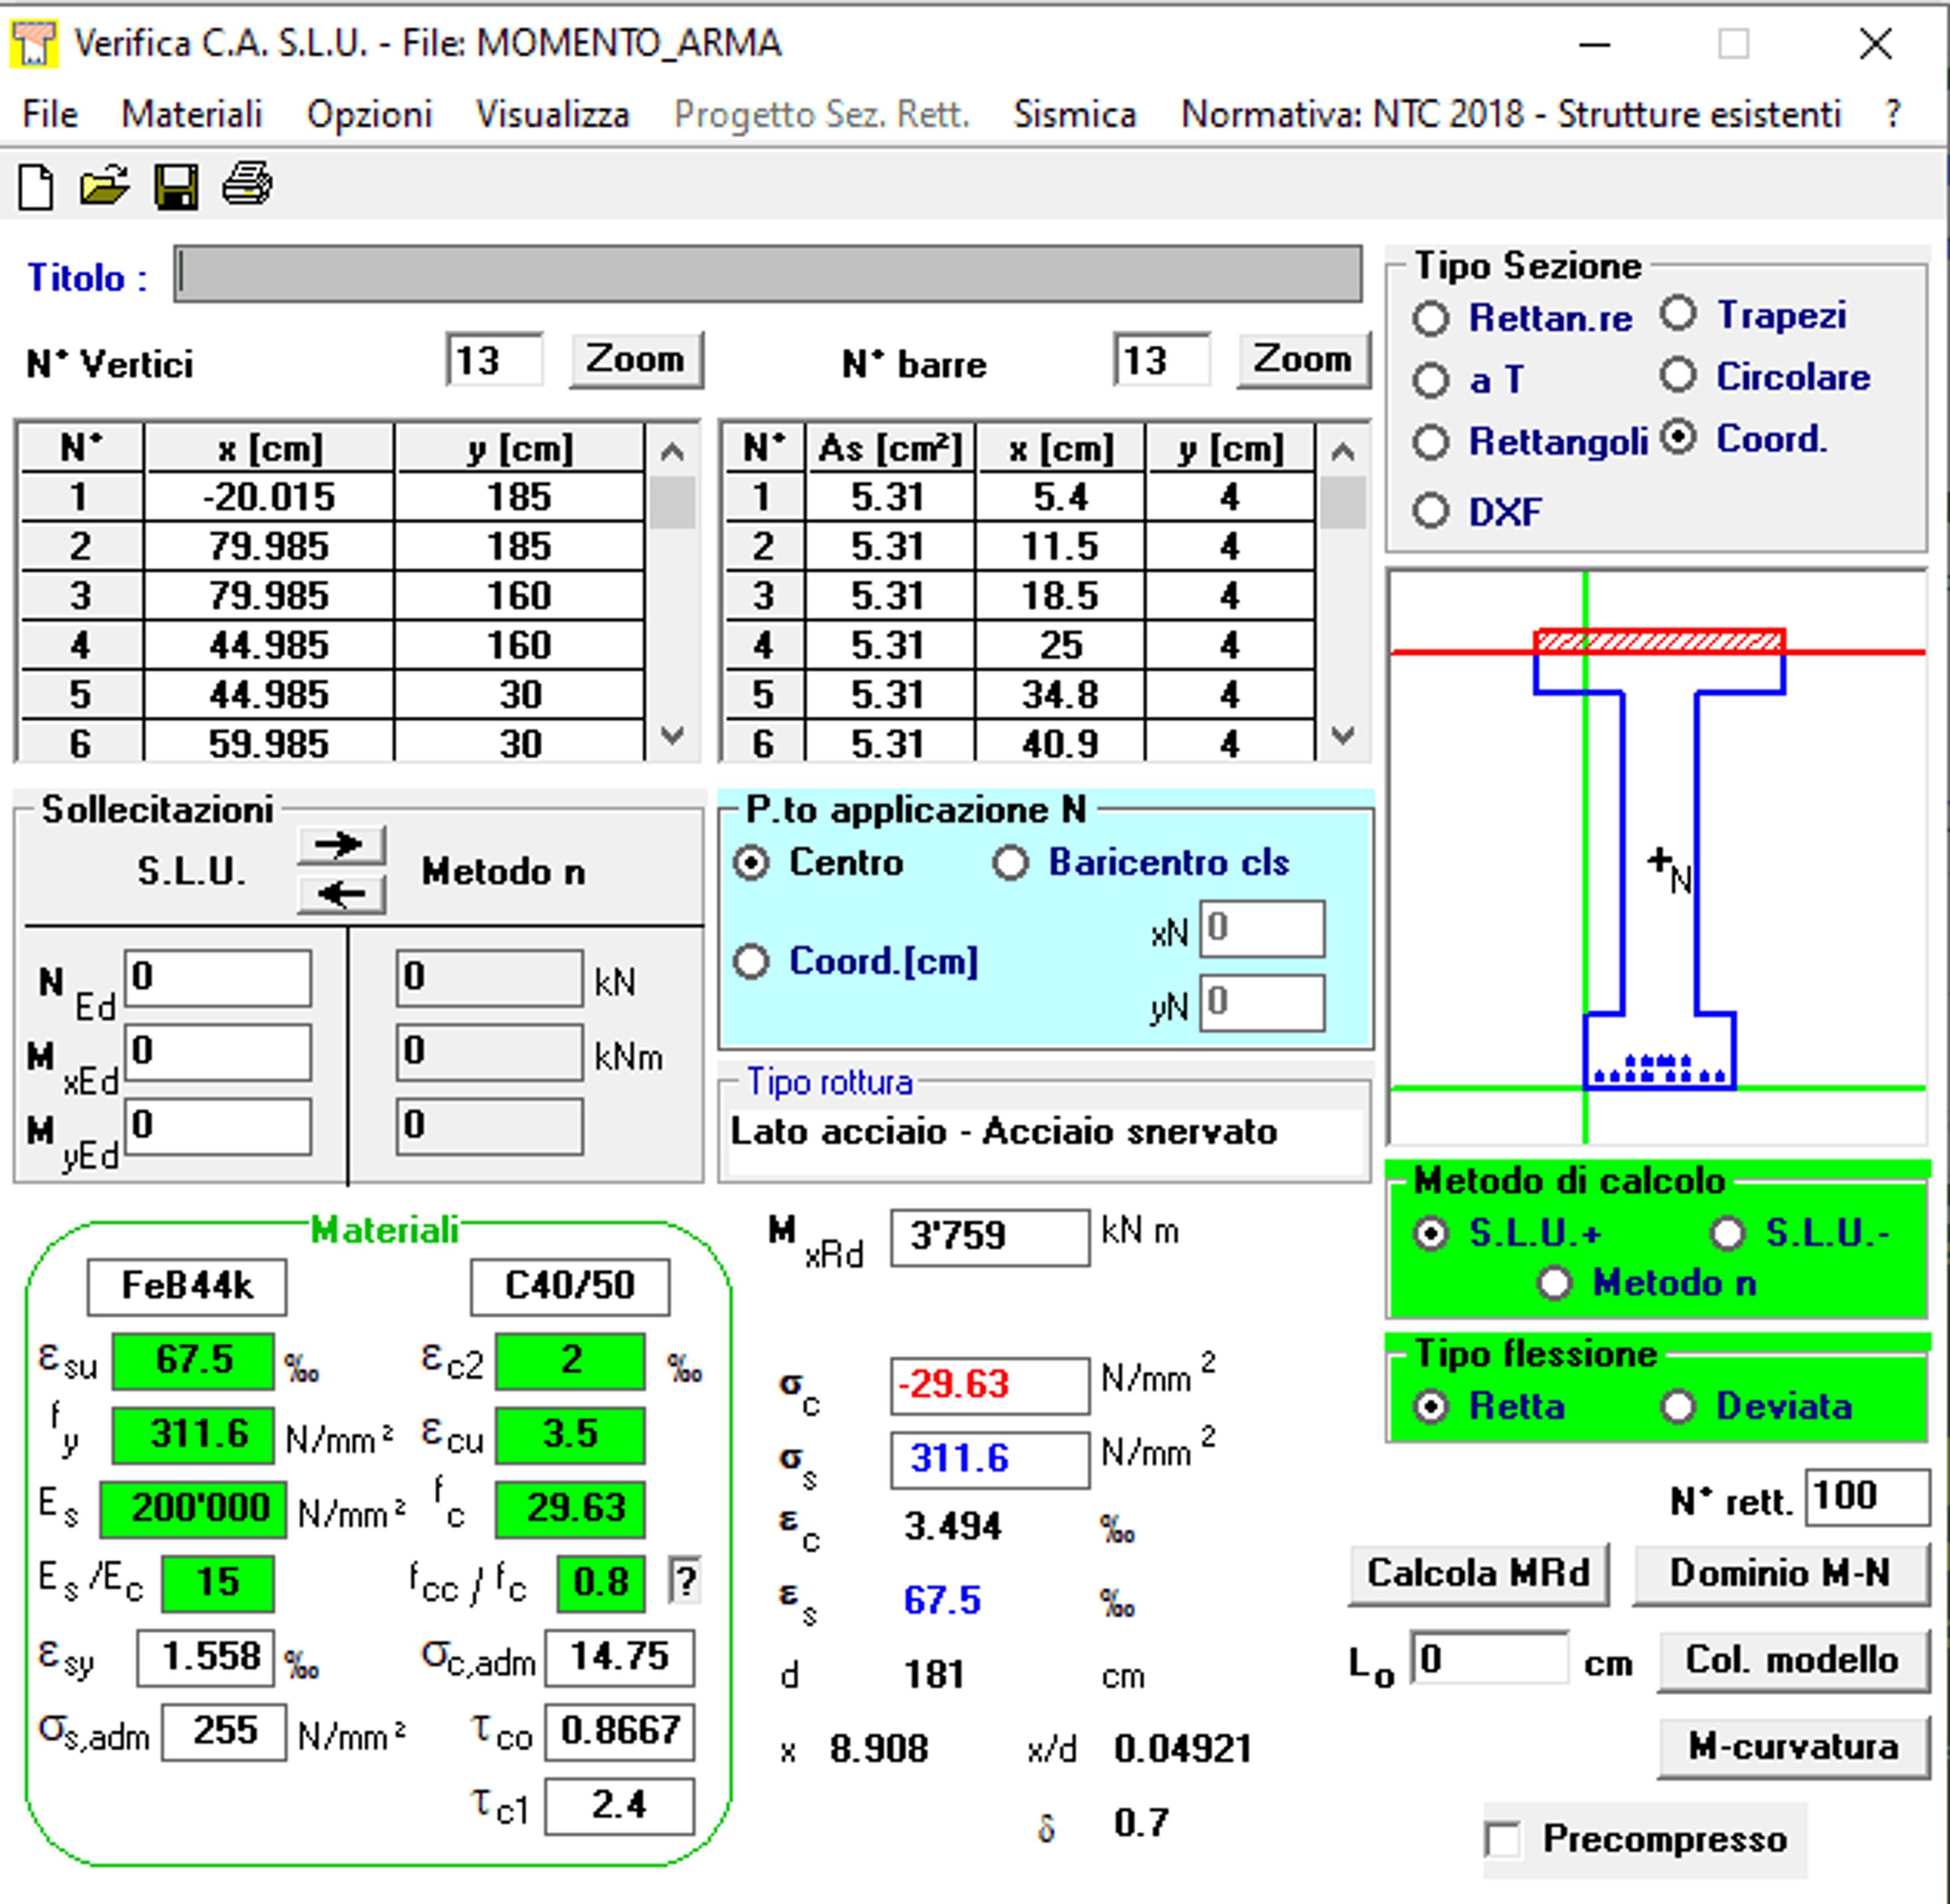Click the question mark next to fcc/fc
The image size is (1950, 1904).
pyautogui.click(x=685, y=1582)
